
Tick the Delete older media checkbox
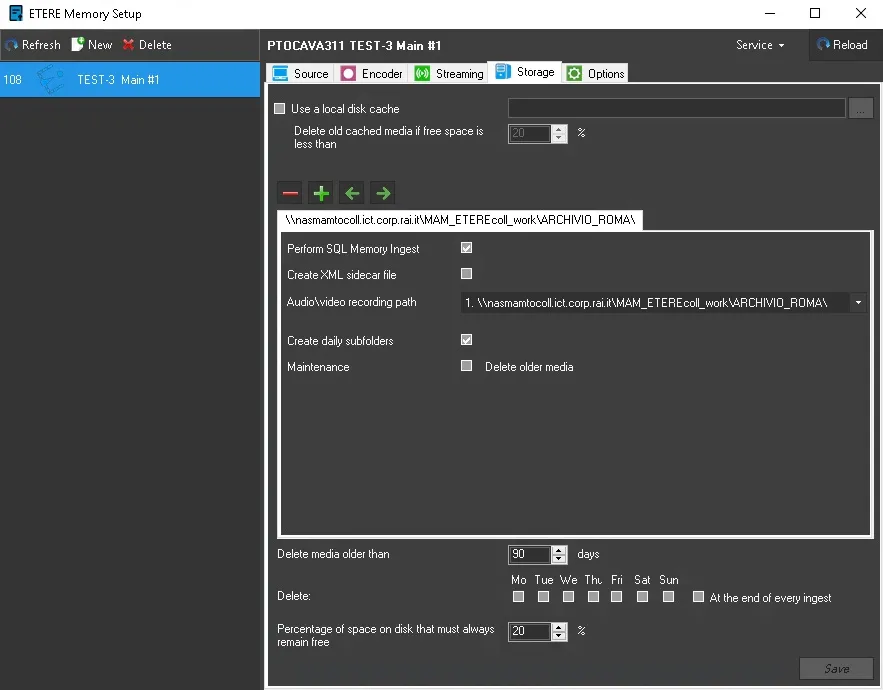tap(466, 366)
